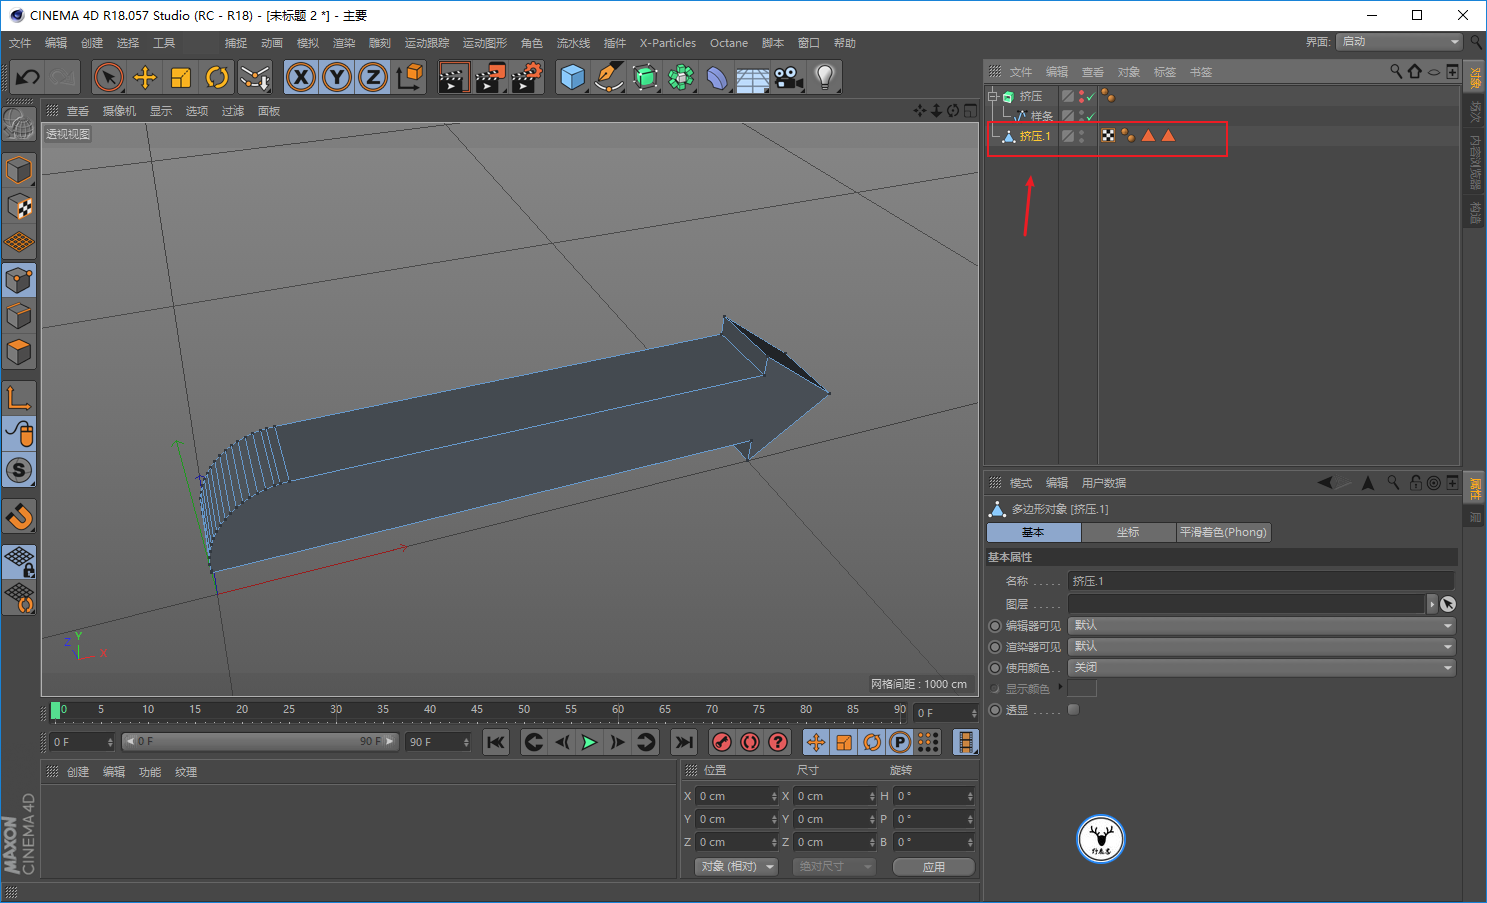This screenshot has width=1487, height=903.
Task: Select the Spline Pen tool
Action: click(609, 77)
